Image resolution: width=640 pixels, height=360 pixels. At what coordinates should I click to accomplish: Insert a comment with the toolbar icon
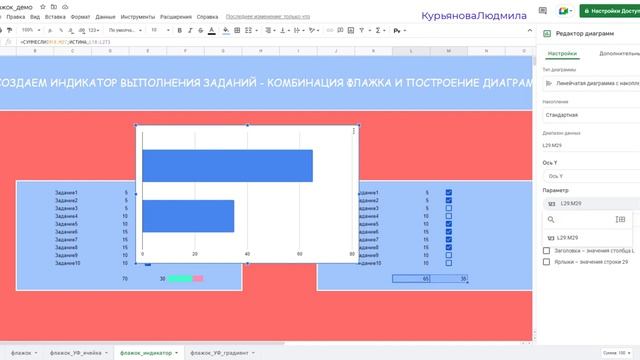click(340, 30)
